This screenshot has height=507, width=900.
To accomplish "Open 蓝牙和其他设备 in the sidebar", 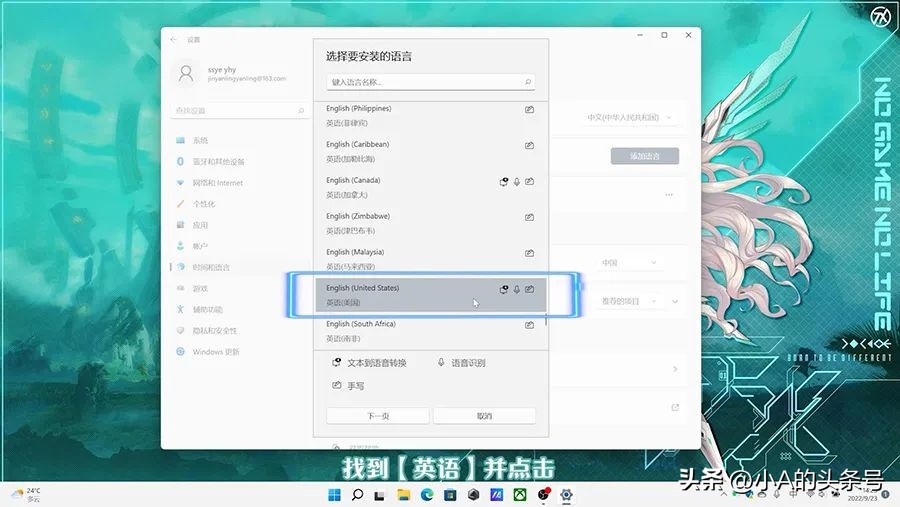I will coord(239,161).
